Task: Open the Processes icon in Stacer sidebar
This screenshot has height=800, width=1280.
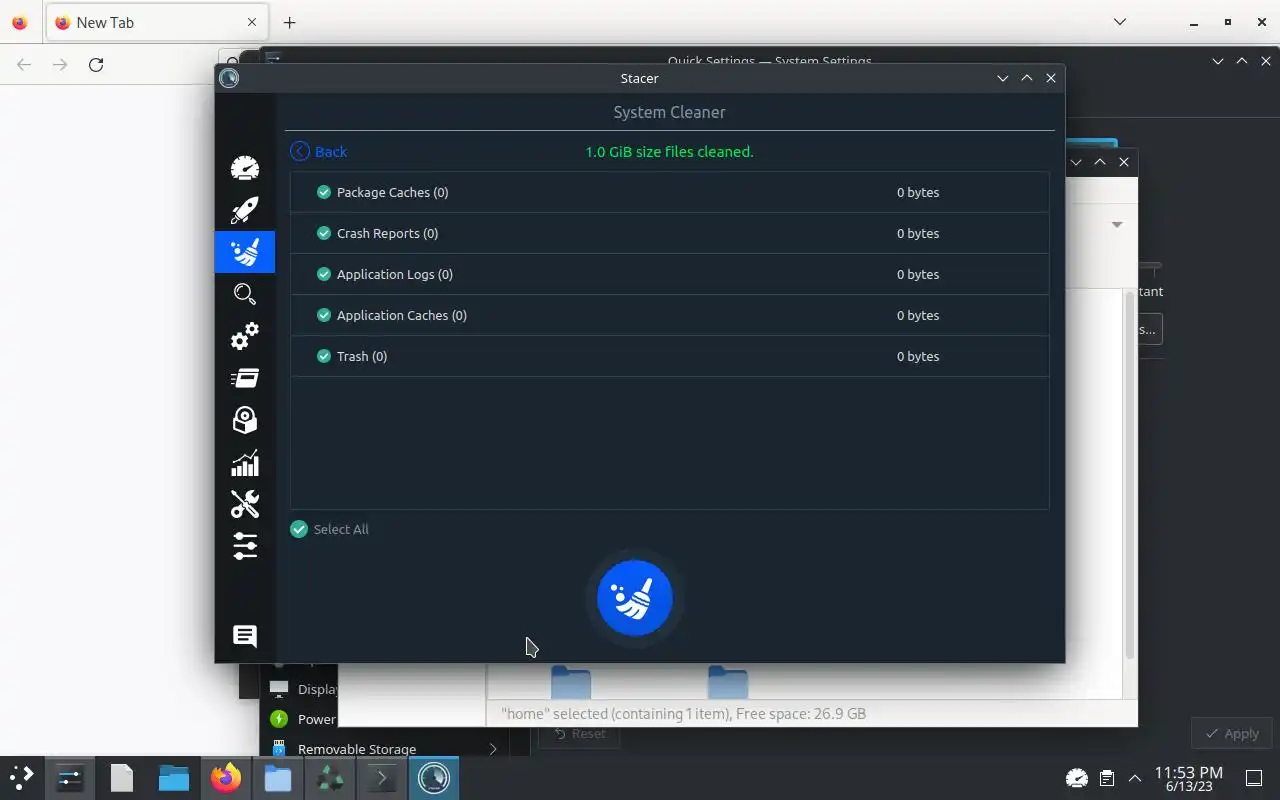Action: tap(245, 378)
